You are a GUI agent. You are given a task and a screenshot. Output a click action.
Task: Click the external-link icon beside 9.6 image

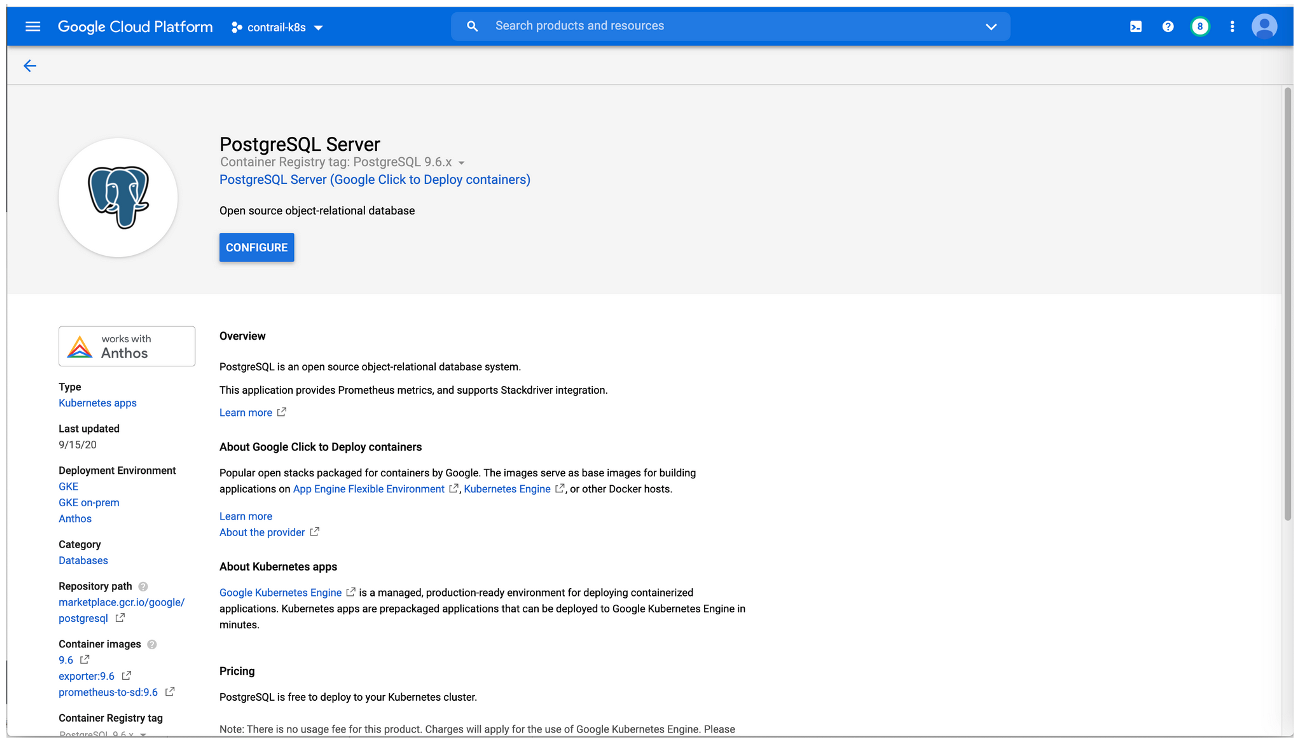tap(85, 661)
